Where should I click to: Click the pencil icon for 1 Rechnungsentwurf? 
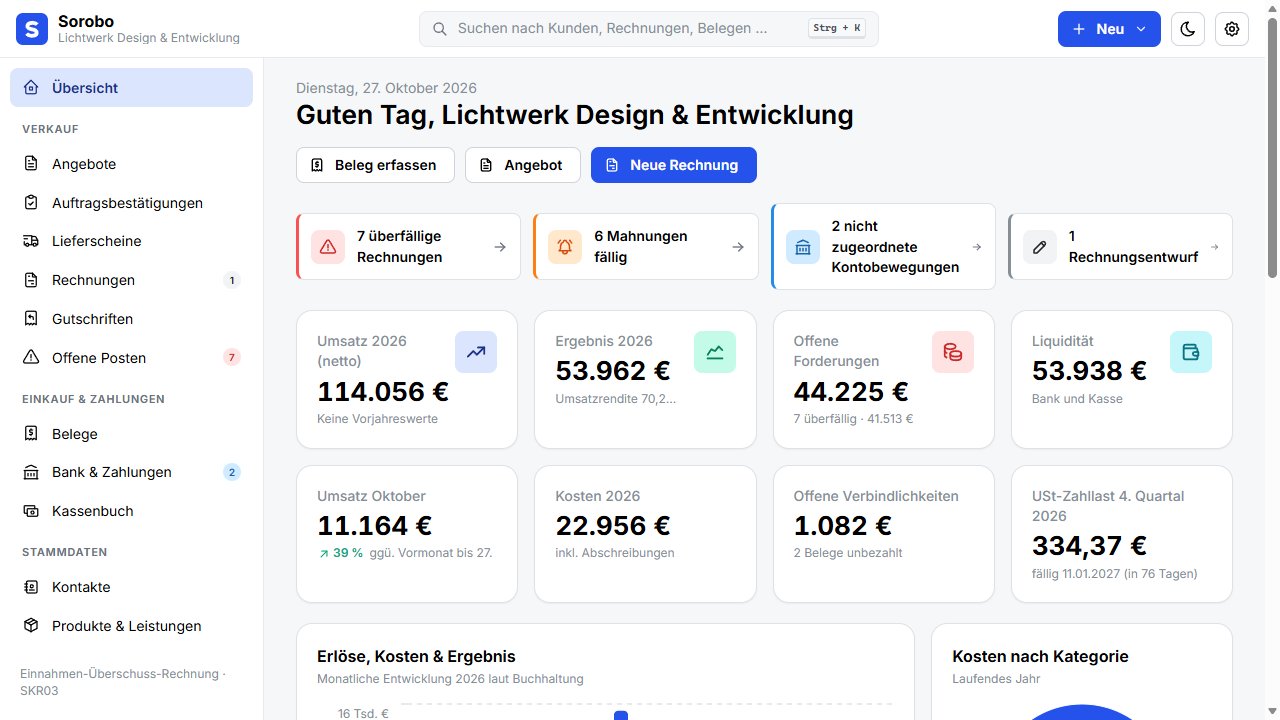pos(1040,247)
